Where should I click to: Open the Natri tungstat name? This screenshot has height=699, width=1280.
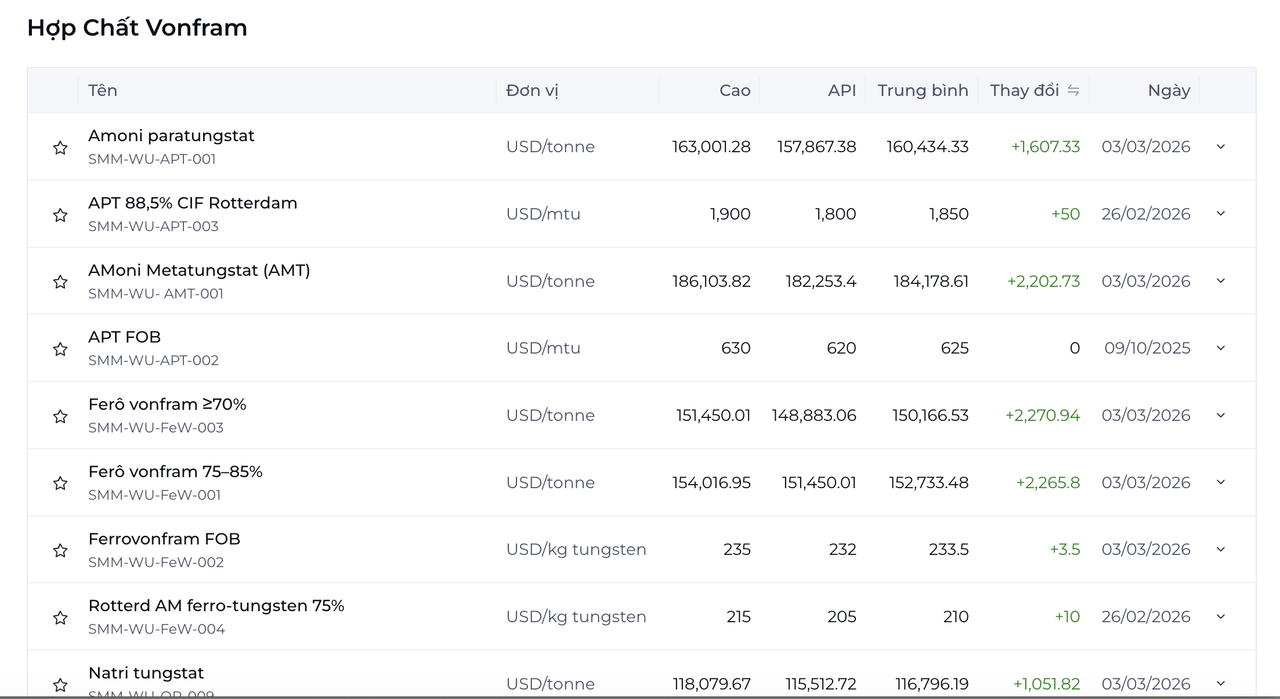point(146,672)
